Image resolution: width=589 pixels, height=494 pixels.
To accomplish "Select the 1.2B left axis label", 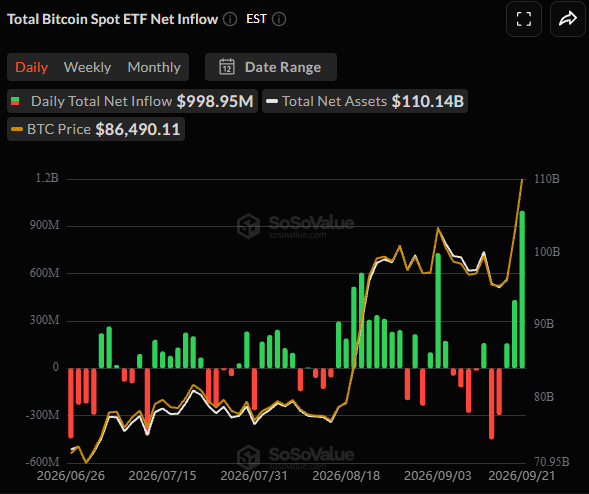I will pos(47,178).
